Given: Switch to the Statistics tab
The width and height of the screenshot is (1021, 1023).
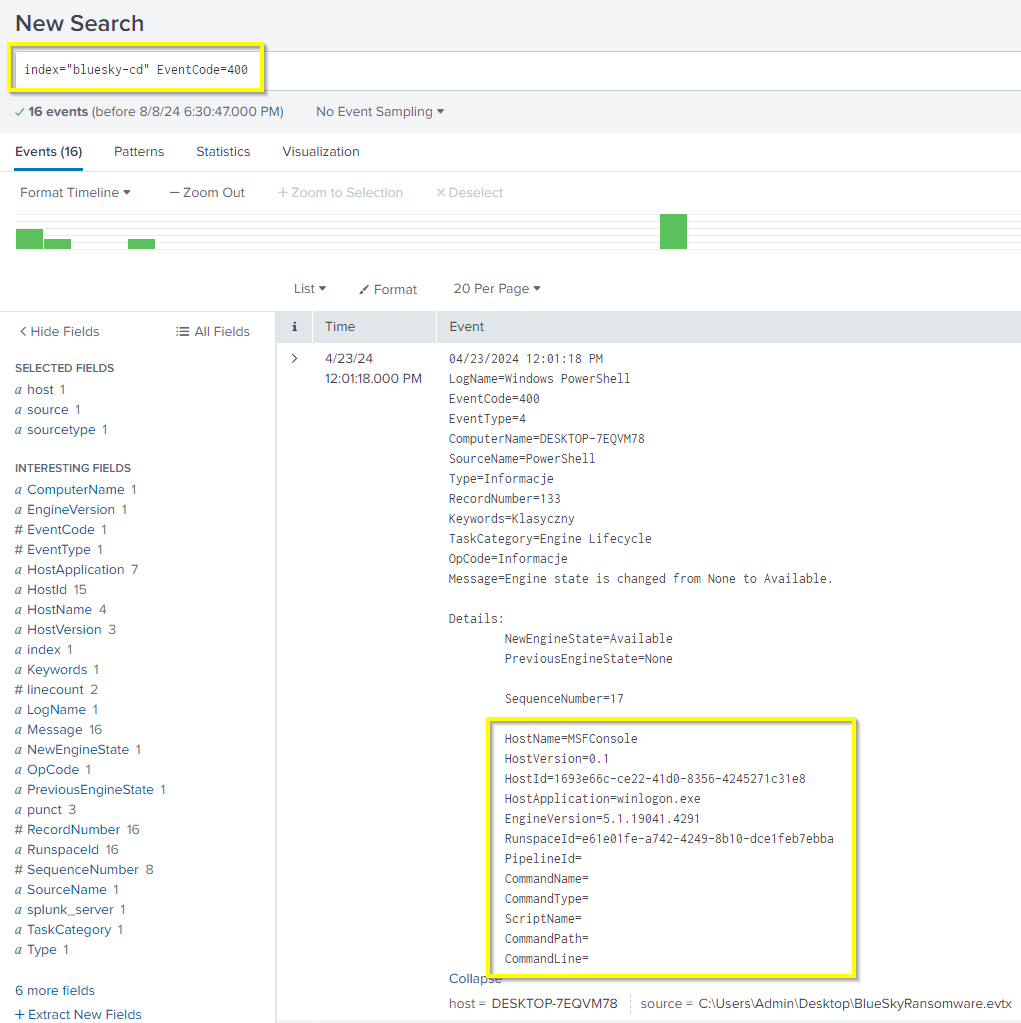Looking at the screenshot, I should (223, 152).
